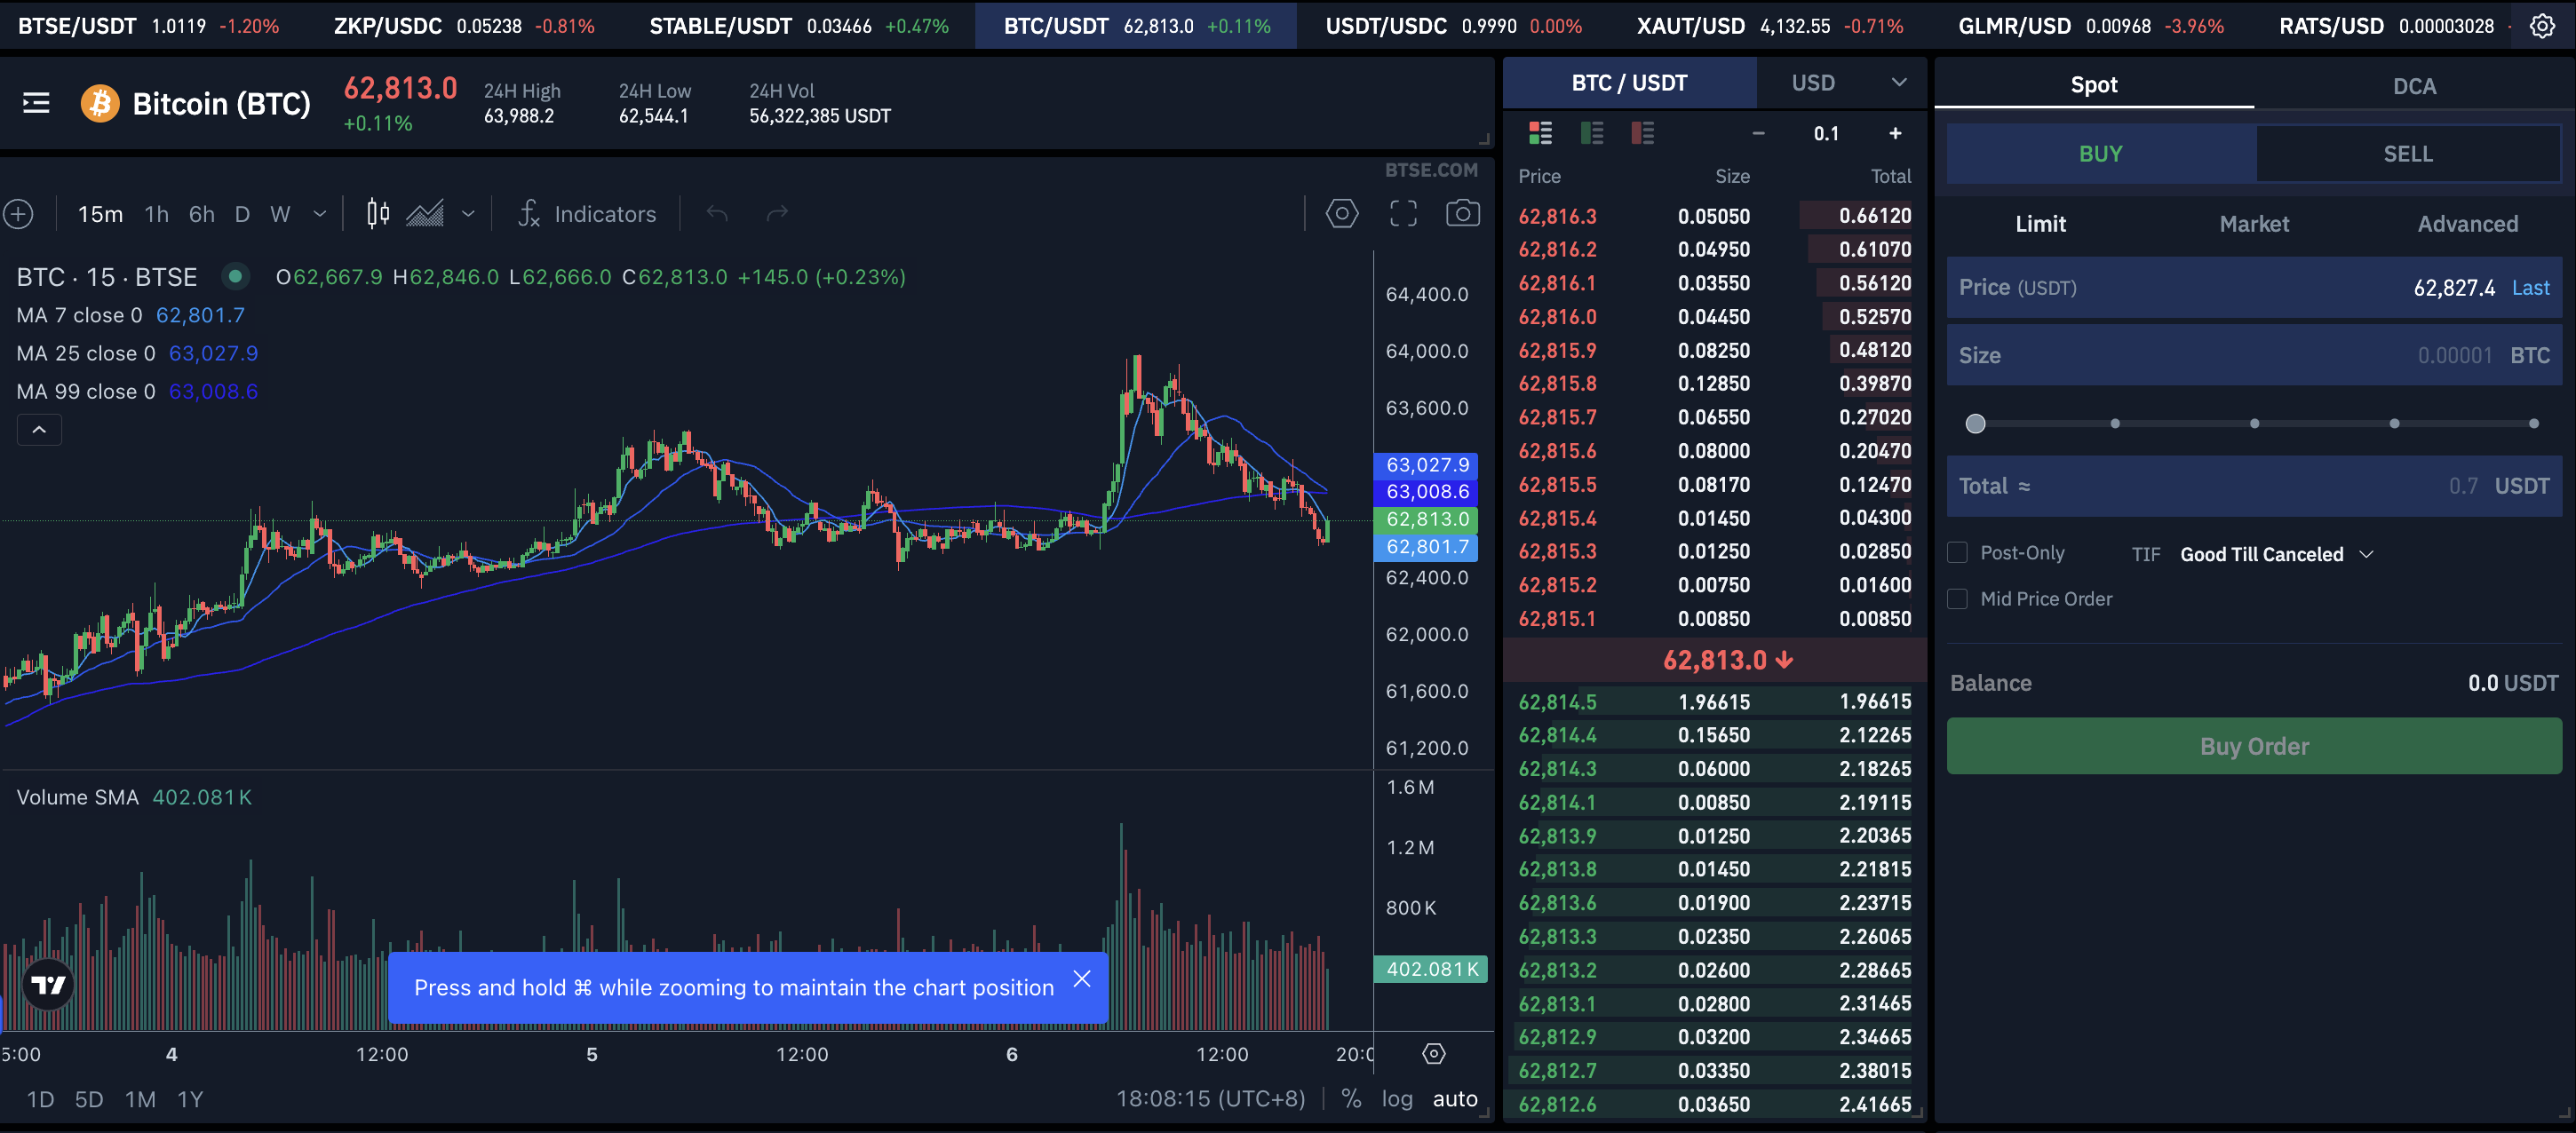2576x1133 pixels.
Task: Click the Buy Order button
Action: (2254, 746)
